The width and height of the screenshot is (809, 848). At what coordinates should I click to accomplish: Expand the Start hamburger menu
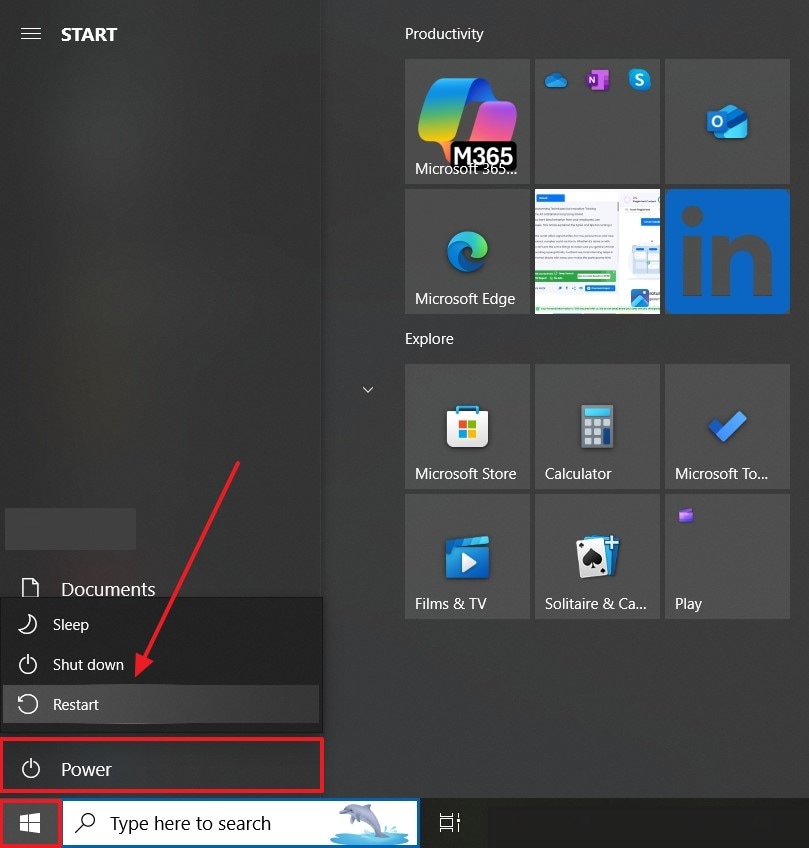point(31,34)
